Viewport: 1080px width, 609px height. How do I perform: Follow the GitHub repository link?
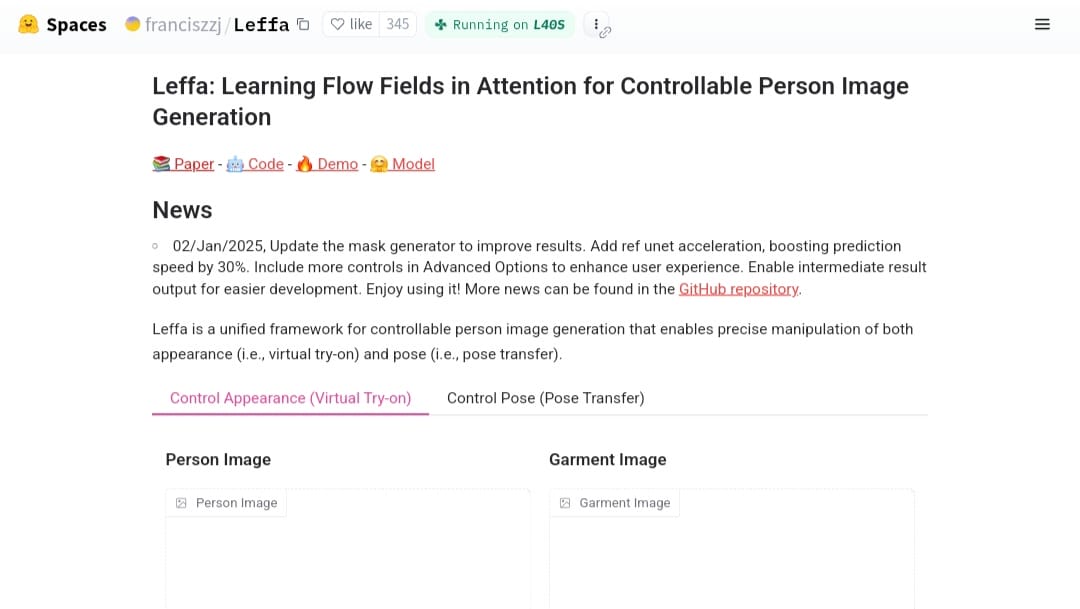click(738, 289)
